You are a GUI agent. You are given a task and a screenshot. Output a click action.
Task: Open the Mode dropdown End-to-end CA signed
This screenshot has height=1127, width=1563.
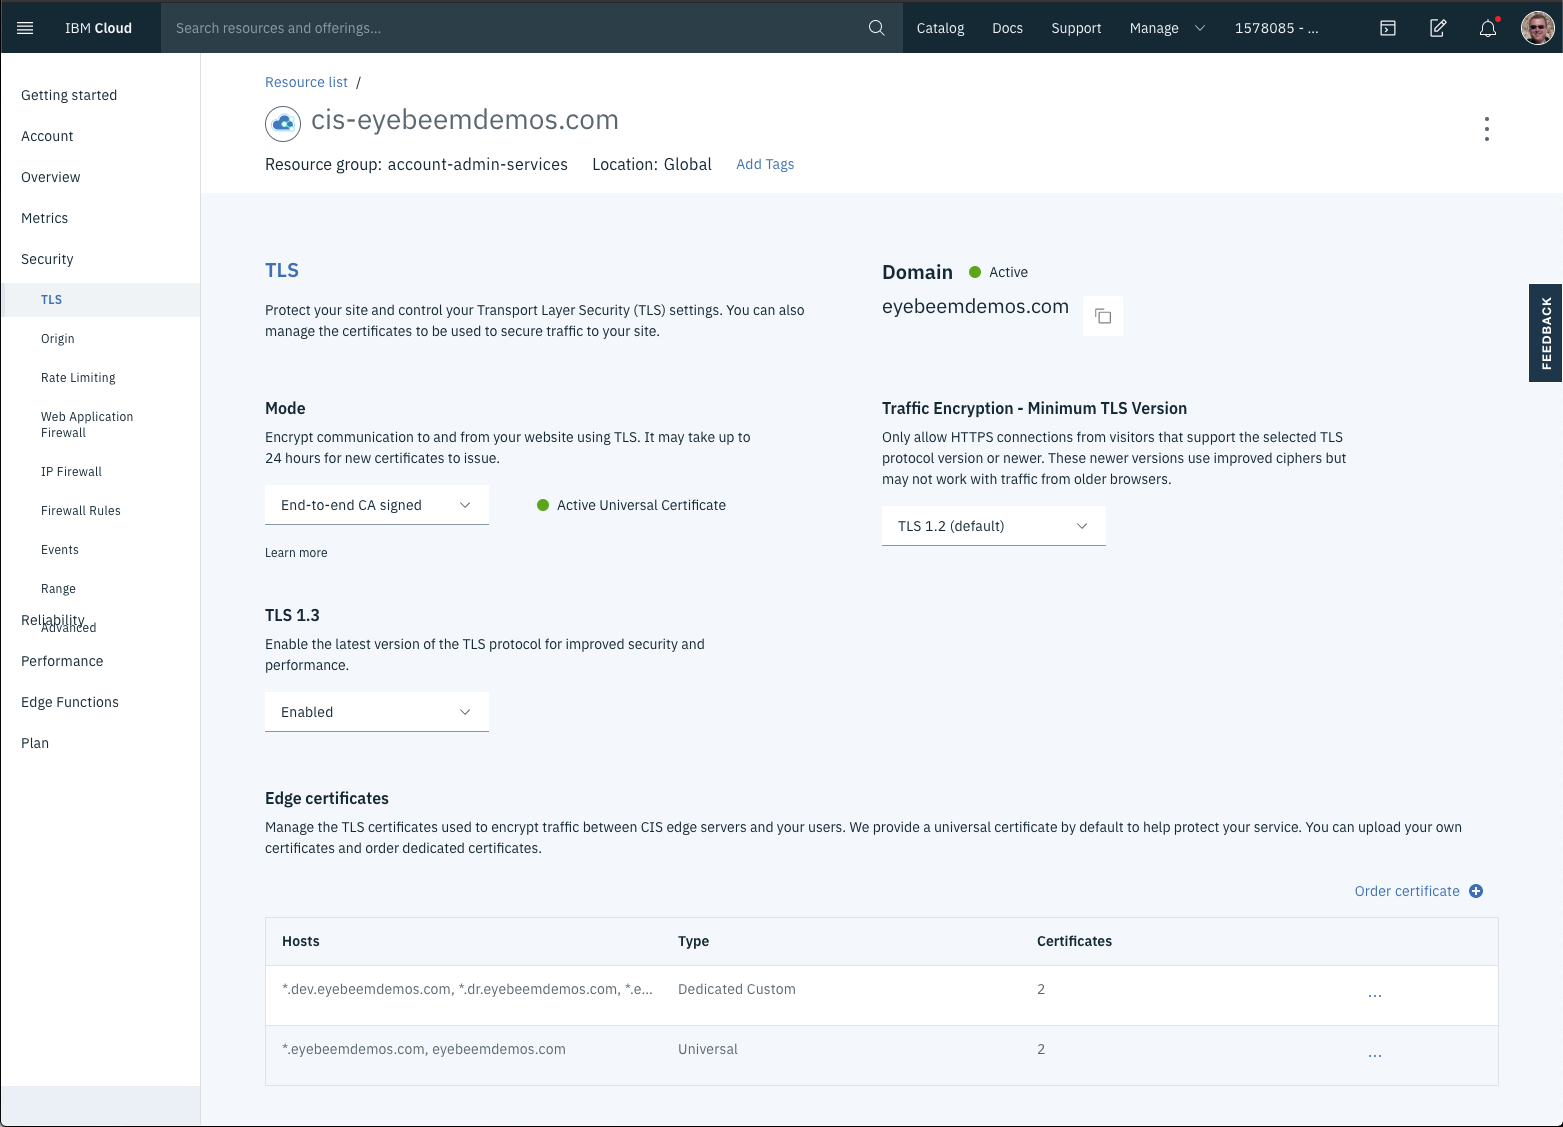click(377, 505)
